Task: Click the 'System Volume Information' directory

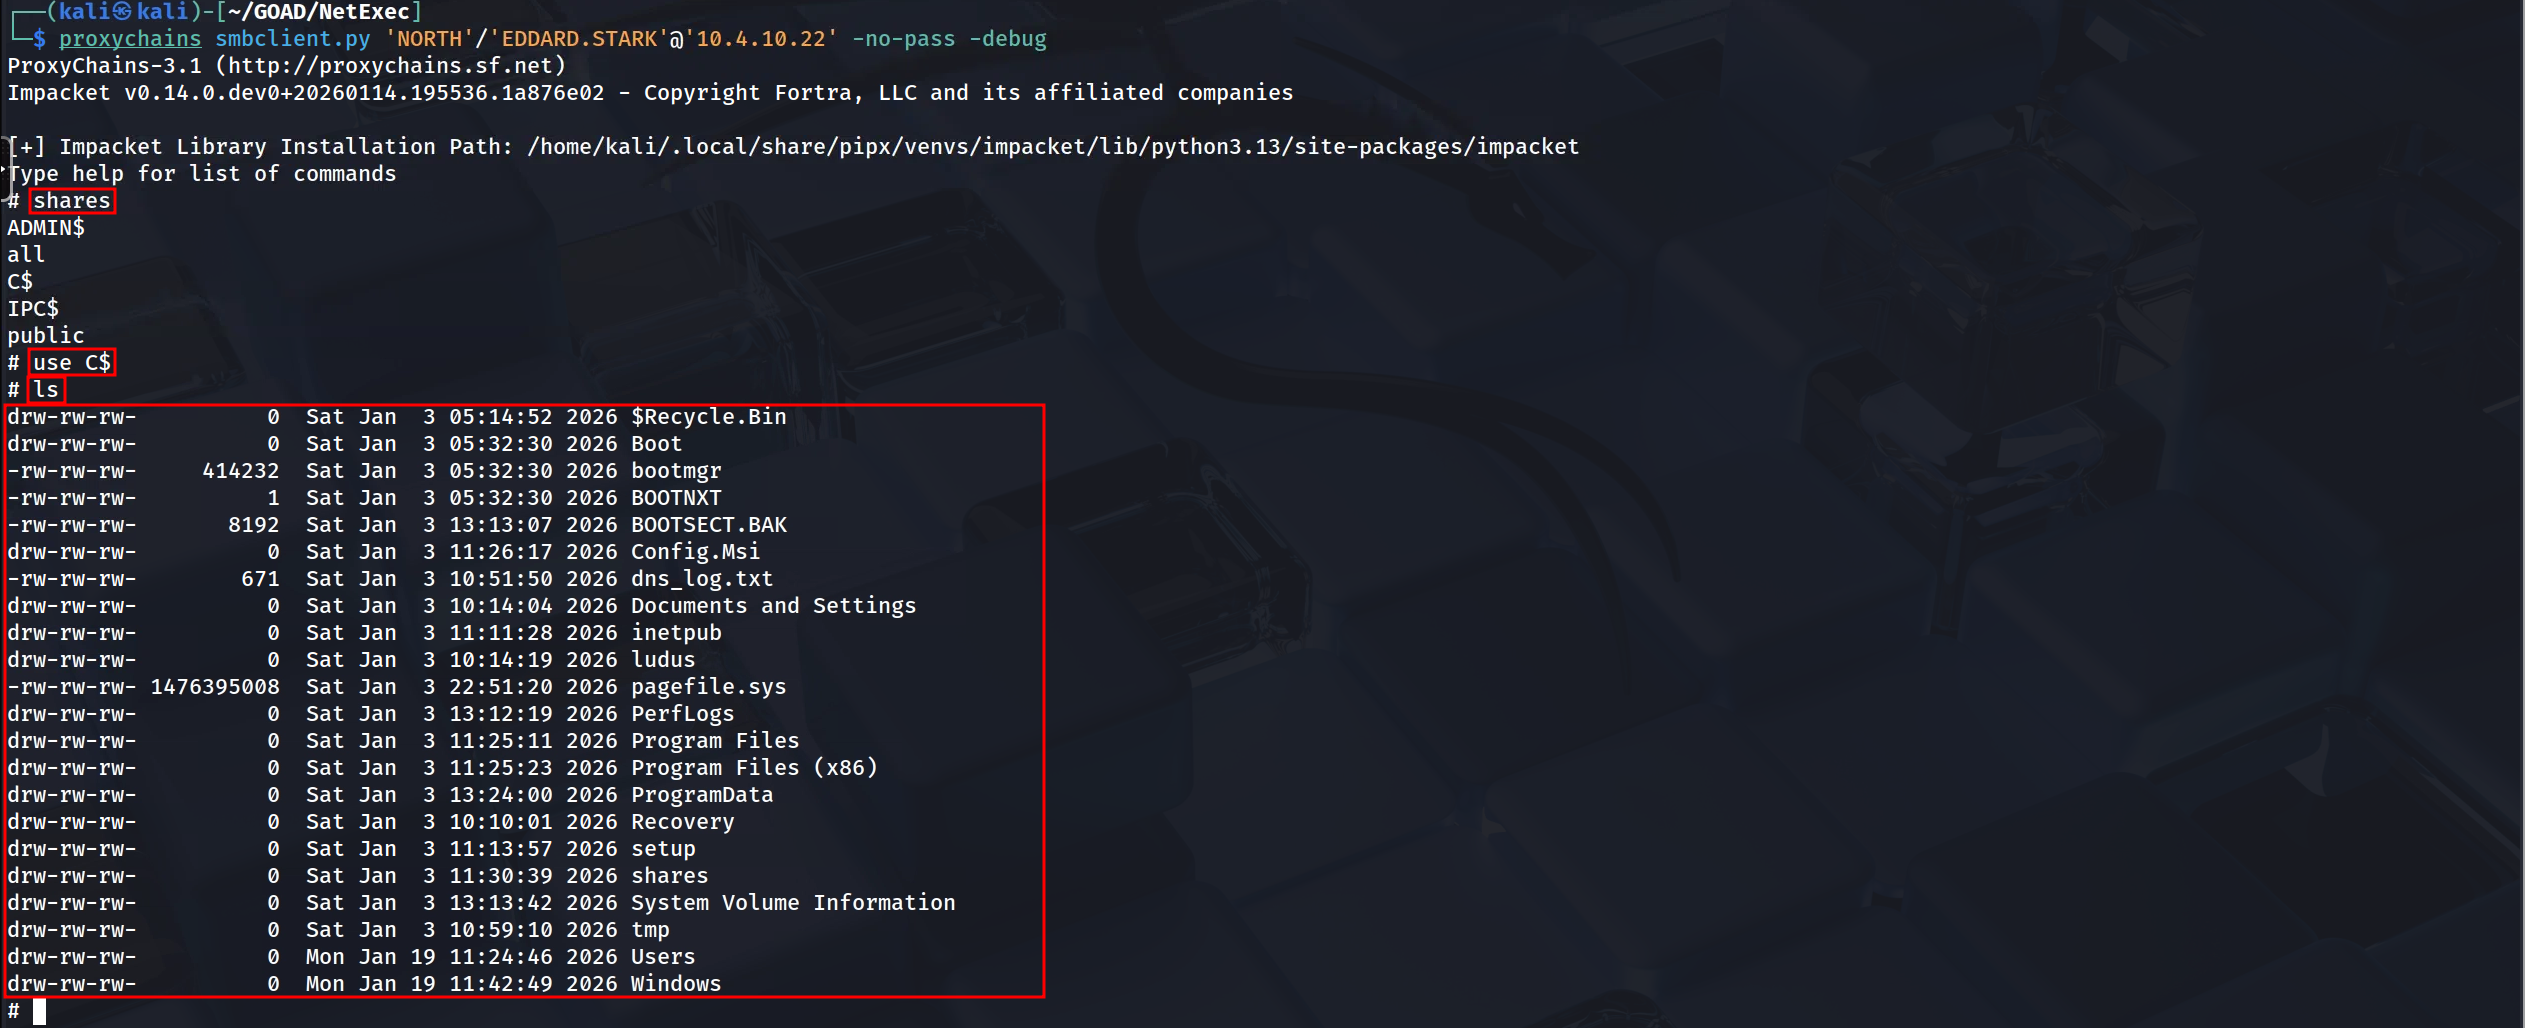Action: tap(793, 903)
